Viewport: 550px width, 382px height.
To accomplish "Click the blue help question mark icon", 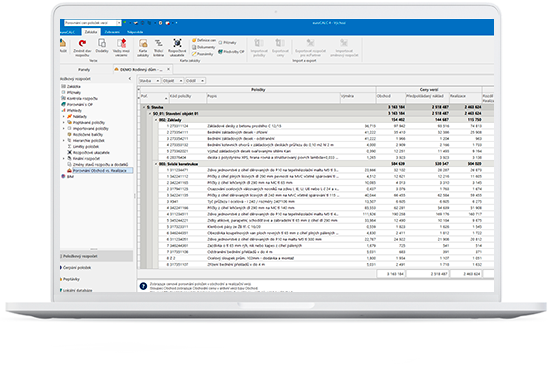I will click(x=143, y=286).
